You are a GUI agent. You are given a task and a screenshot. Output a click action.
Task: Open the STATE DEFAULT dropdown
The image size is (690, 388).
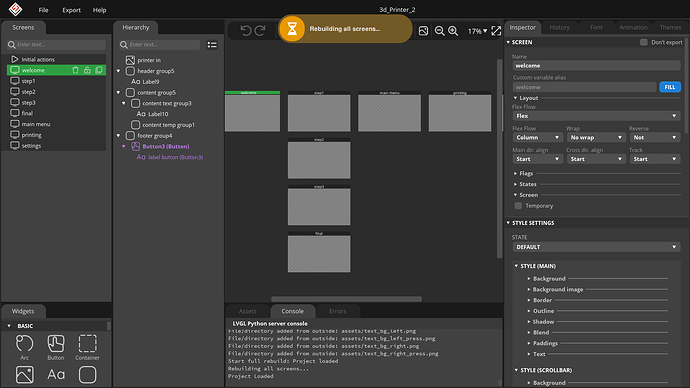596,247
